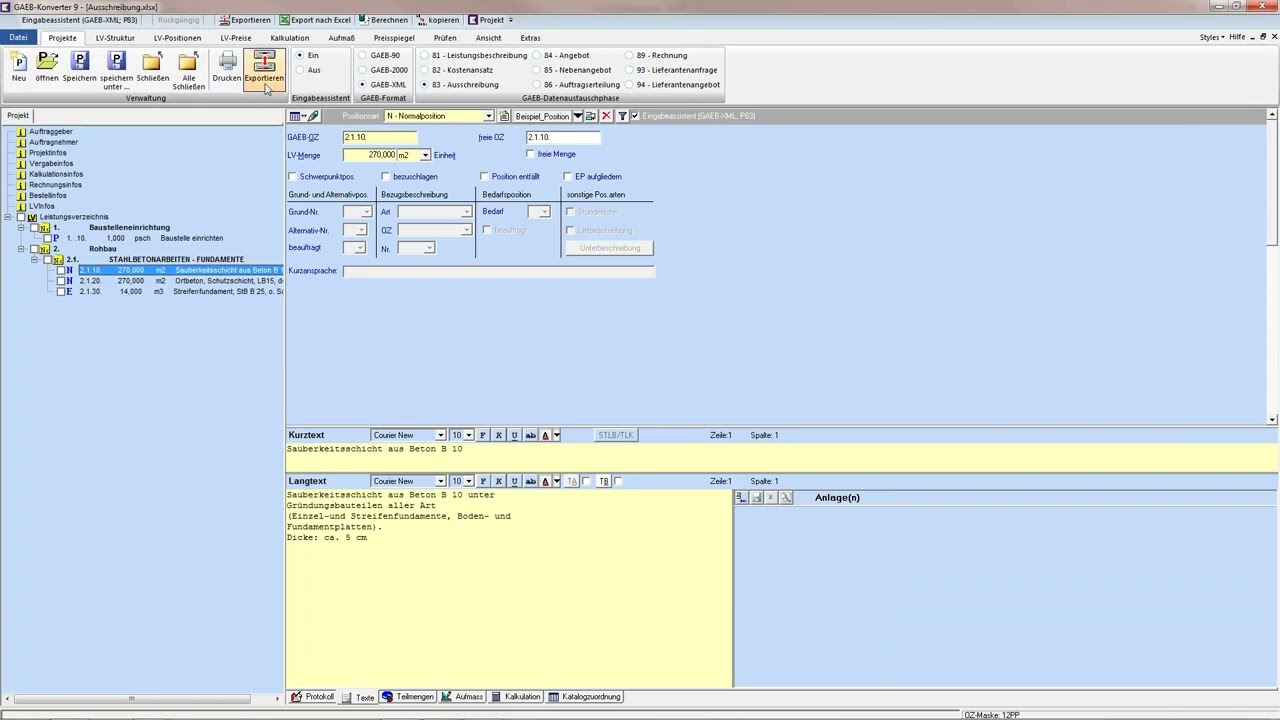Switch to LV-Struktur ribbon tab
The width and height of the screenshot is (1280, 720).
pyautogui.click(x=115, y=38)
